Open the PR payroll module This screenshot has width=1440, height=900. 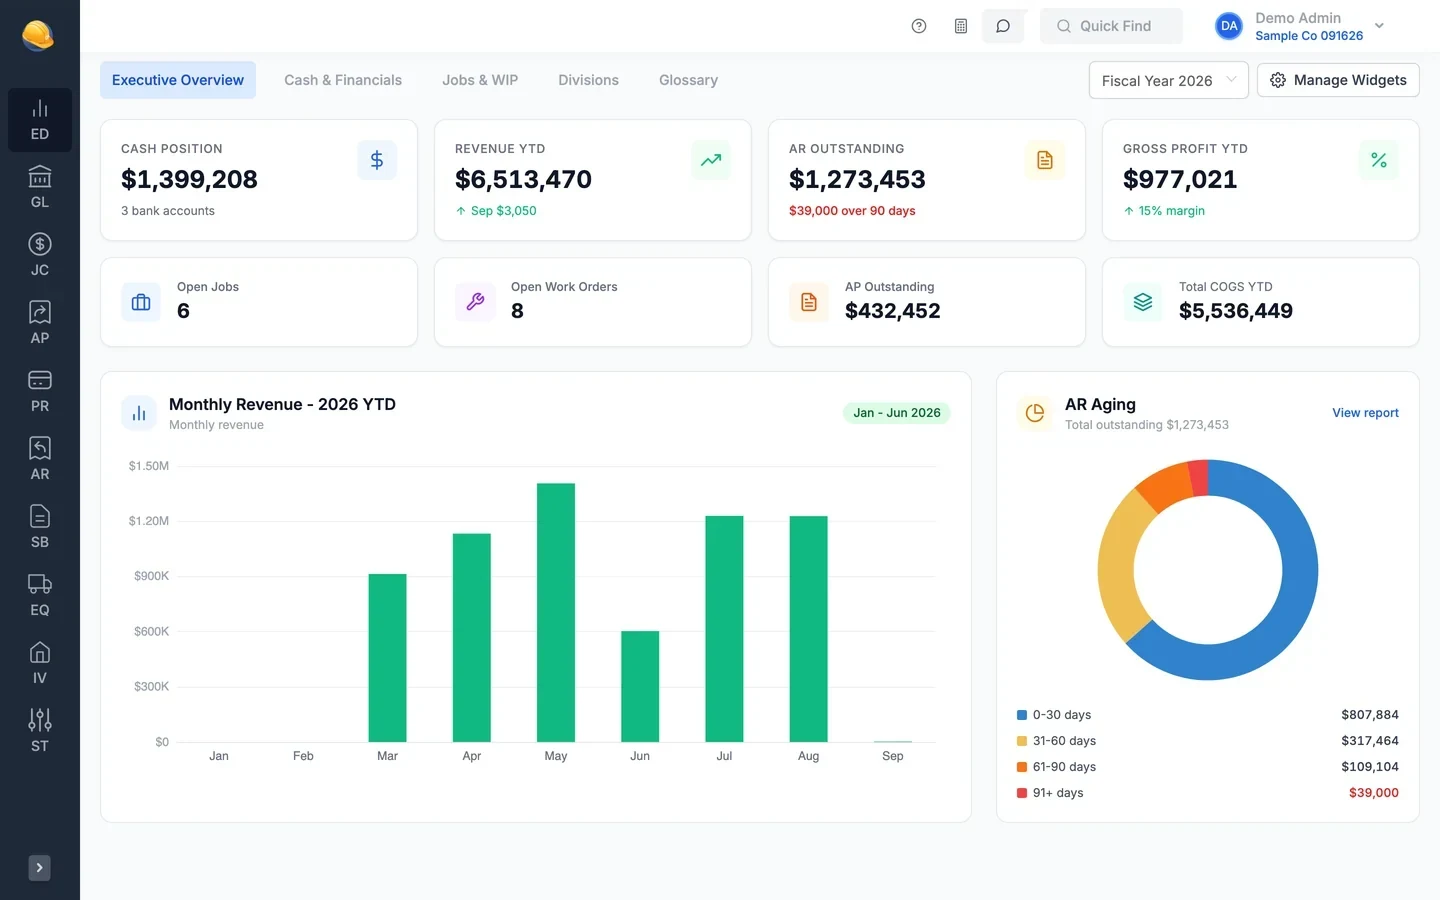tap(40, 392)
